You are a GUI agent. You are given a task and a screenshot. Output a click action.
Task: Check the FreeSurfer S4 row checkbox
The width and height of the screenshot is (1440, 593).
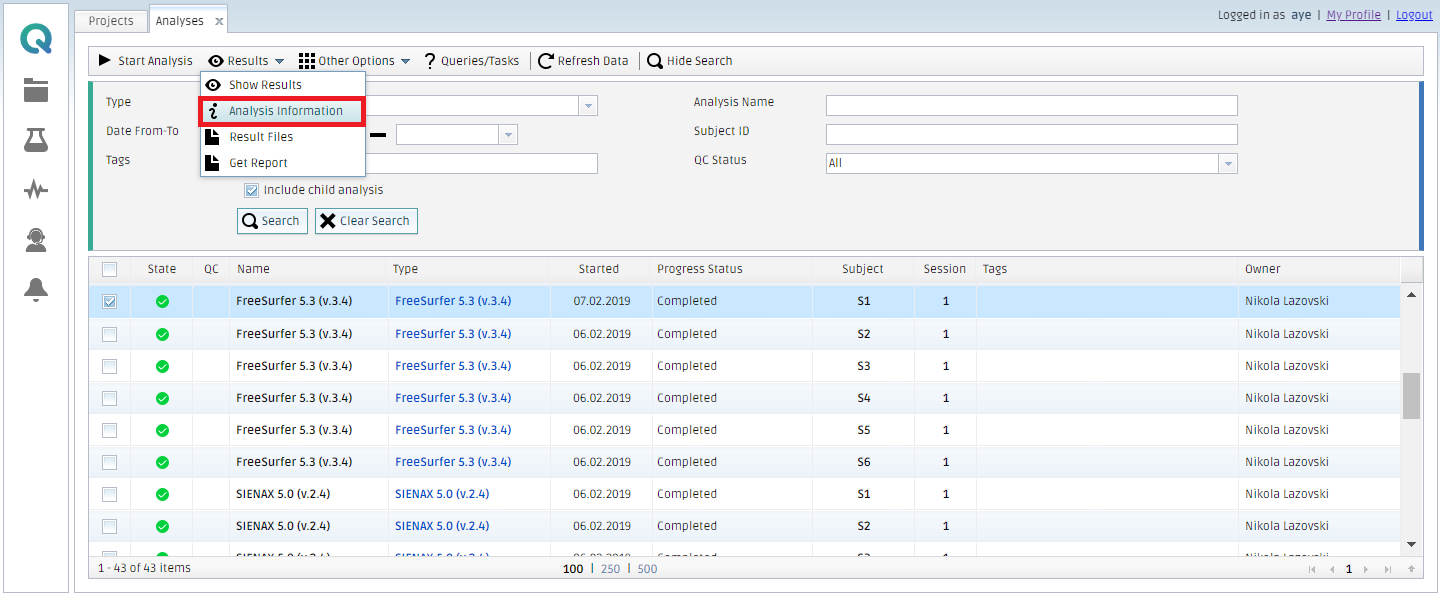(x=109, y=398)
